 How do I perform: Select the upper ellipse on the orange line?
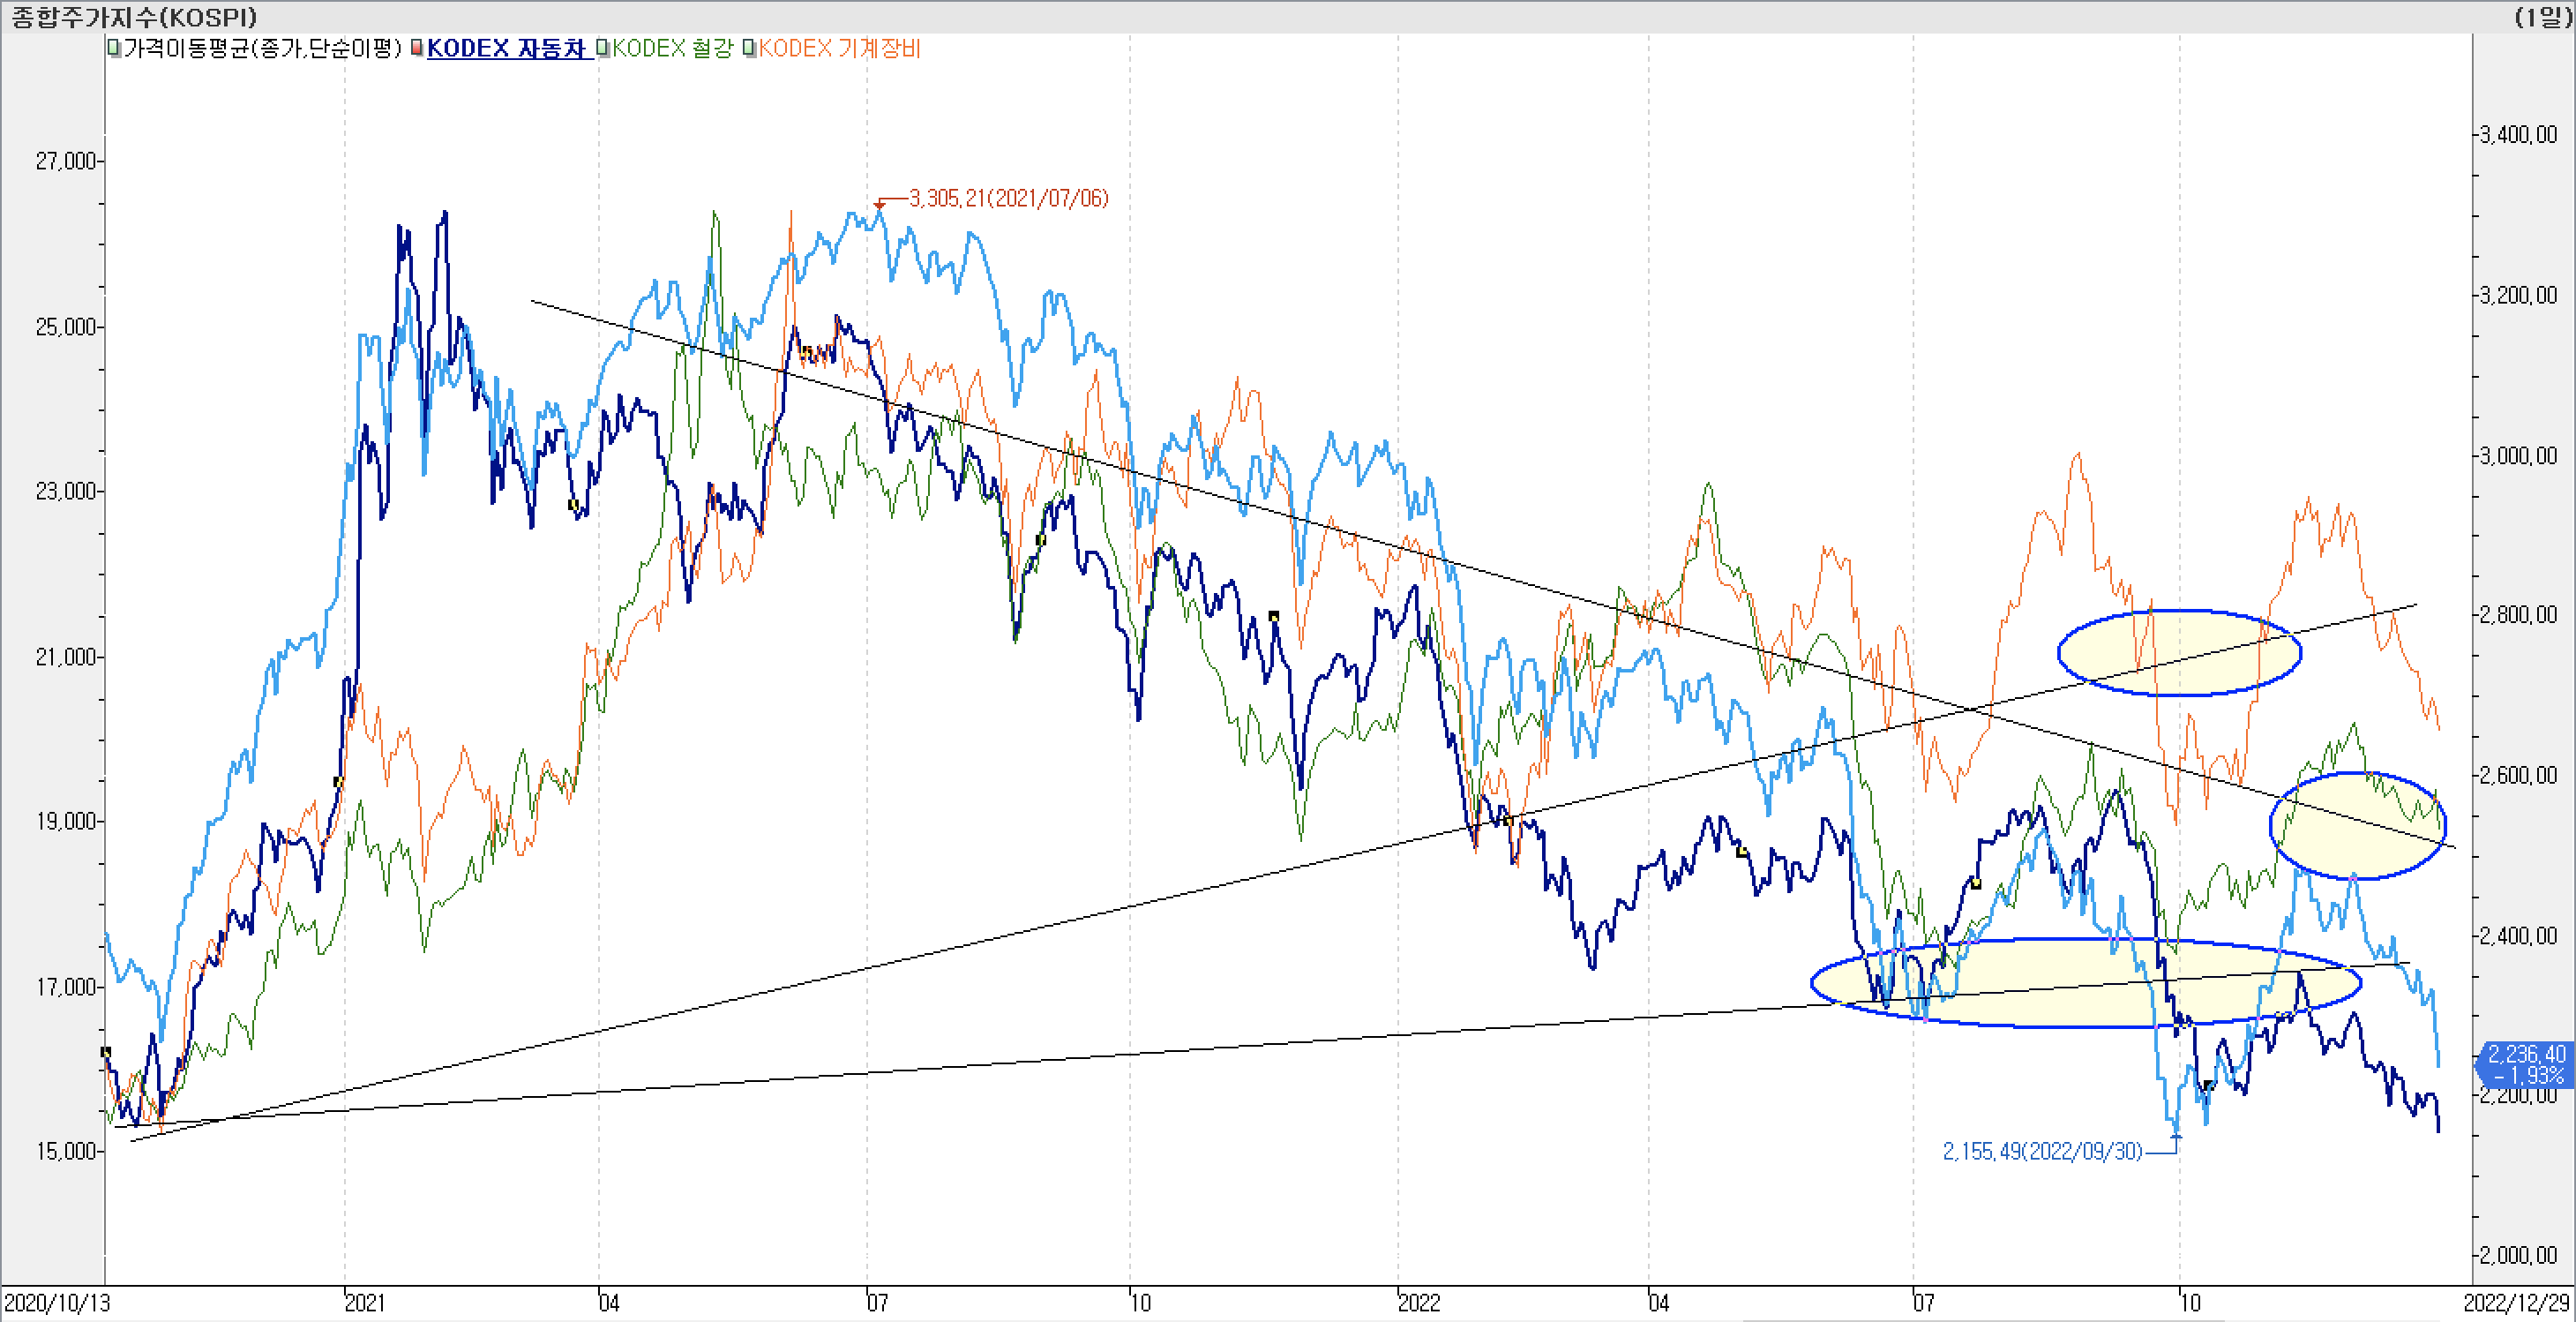[2179, 652]
